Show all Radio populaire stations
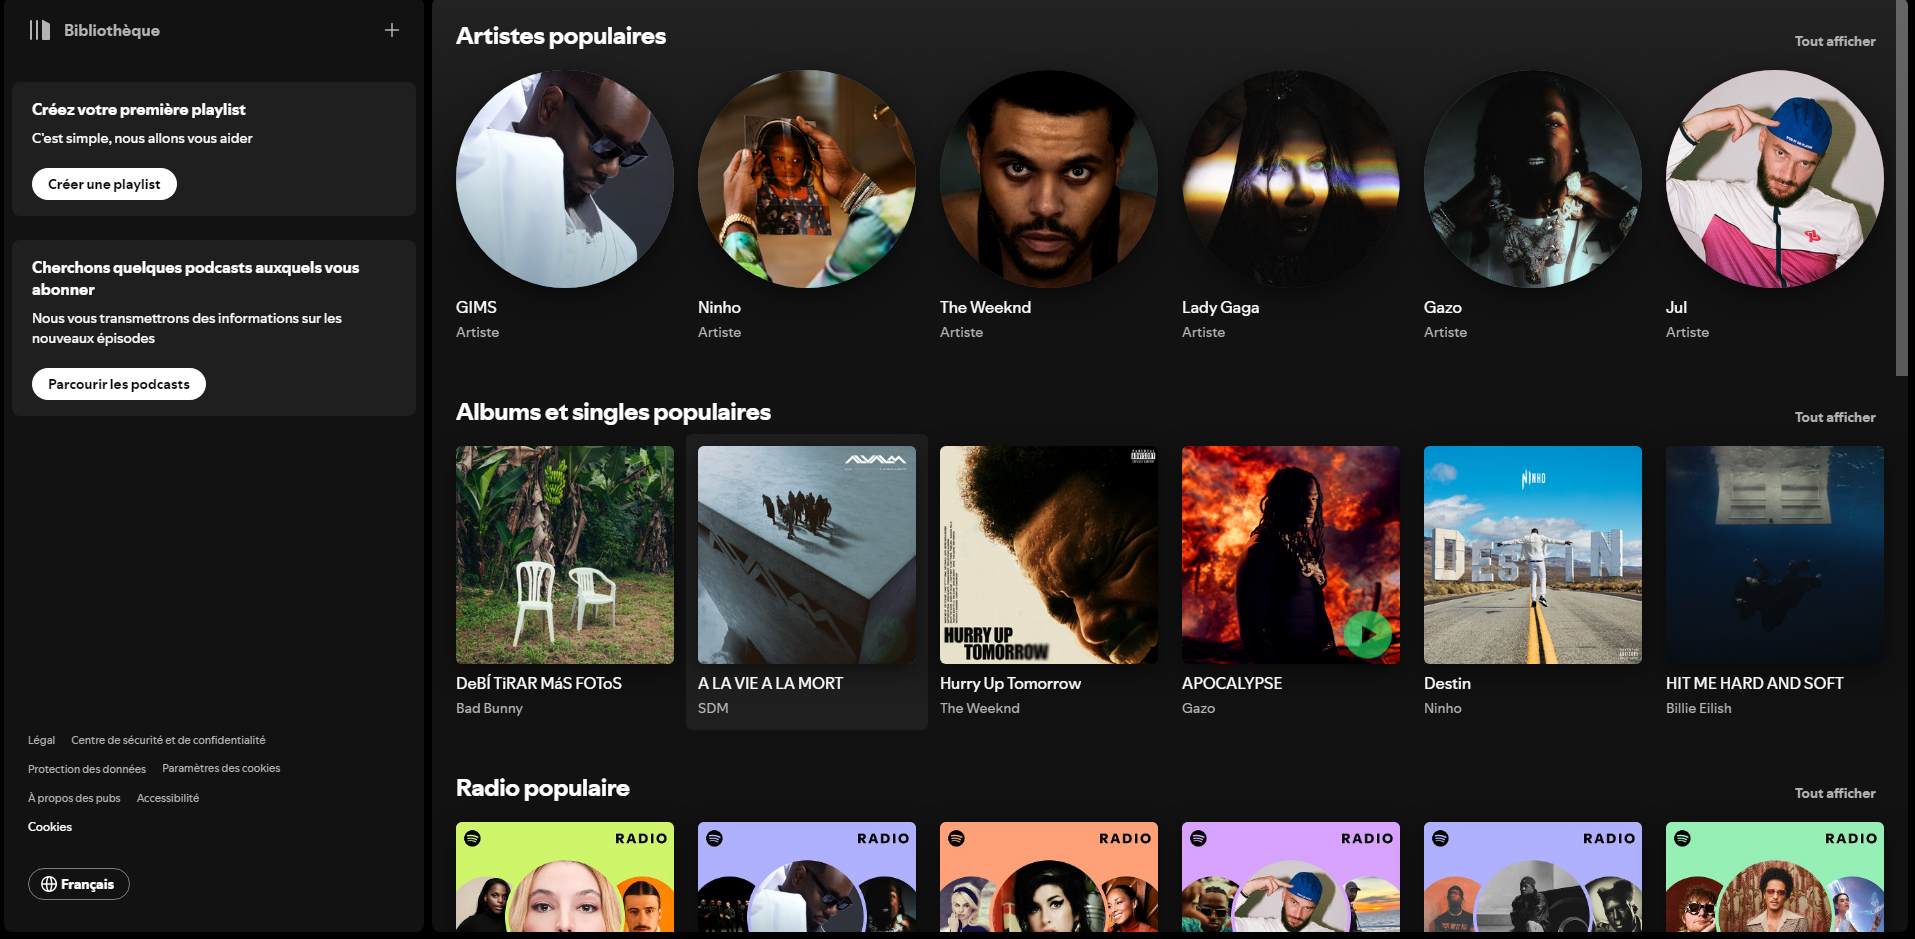Viewport: 1915px width, 939px height. 1834,793
